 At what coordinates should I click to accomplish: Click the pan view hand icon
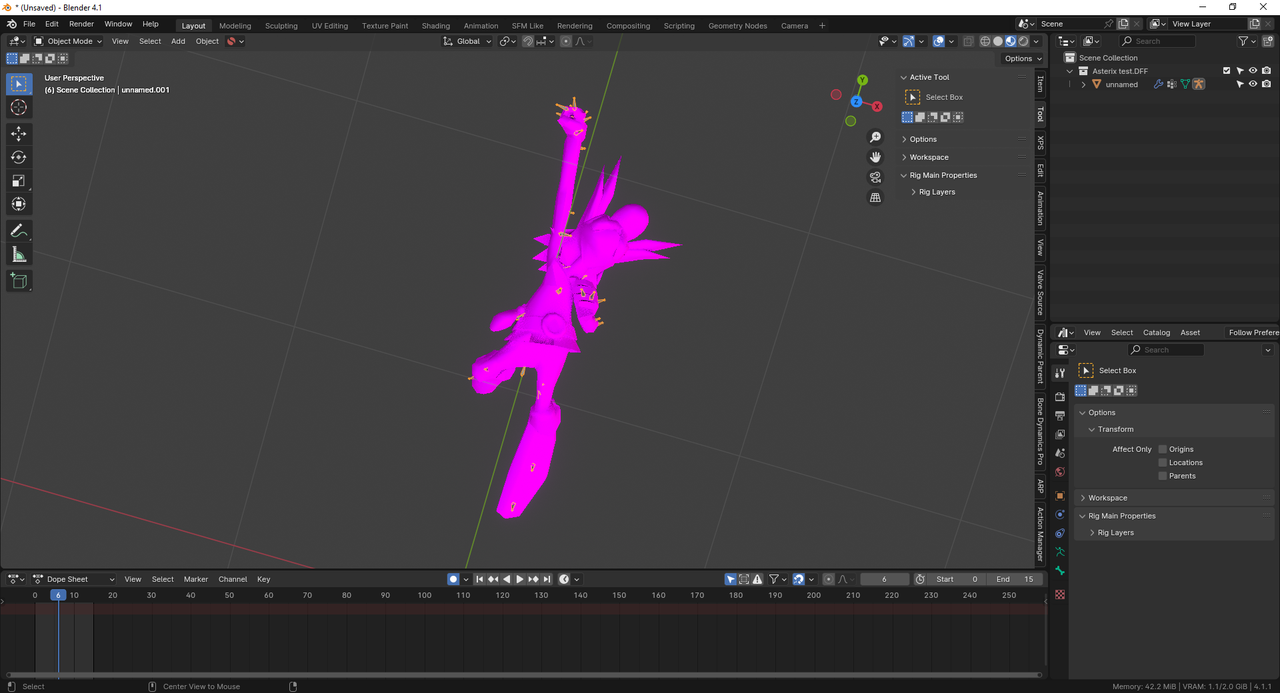point(875,157)
